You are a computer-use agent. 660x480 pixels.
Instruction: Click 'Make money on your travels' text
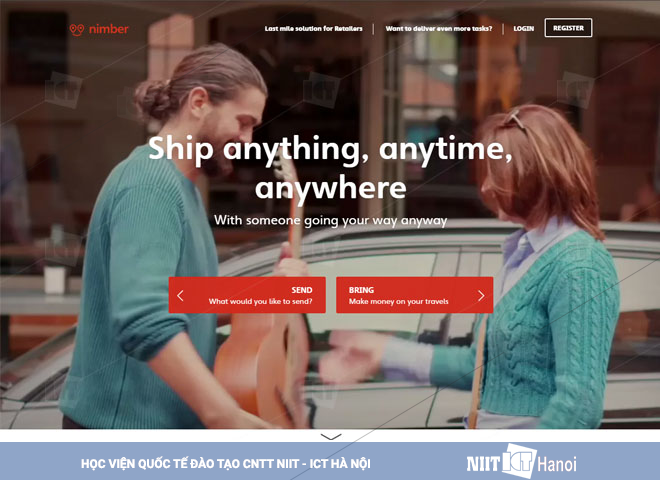tap(399, 301)
